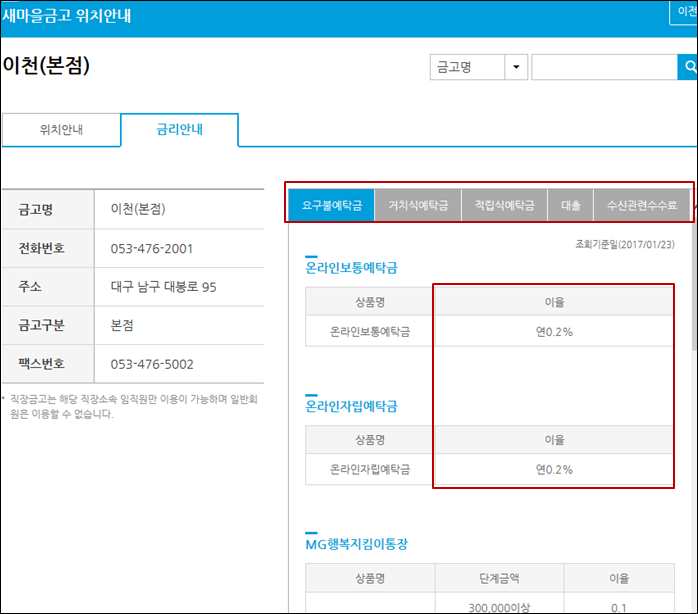This screenshot has width=698, height=614.
Task: Open the 대출 rate tab
Action: (571, 205)
